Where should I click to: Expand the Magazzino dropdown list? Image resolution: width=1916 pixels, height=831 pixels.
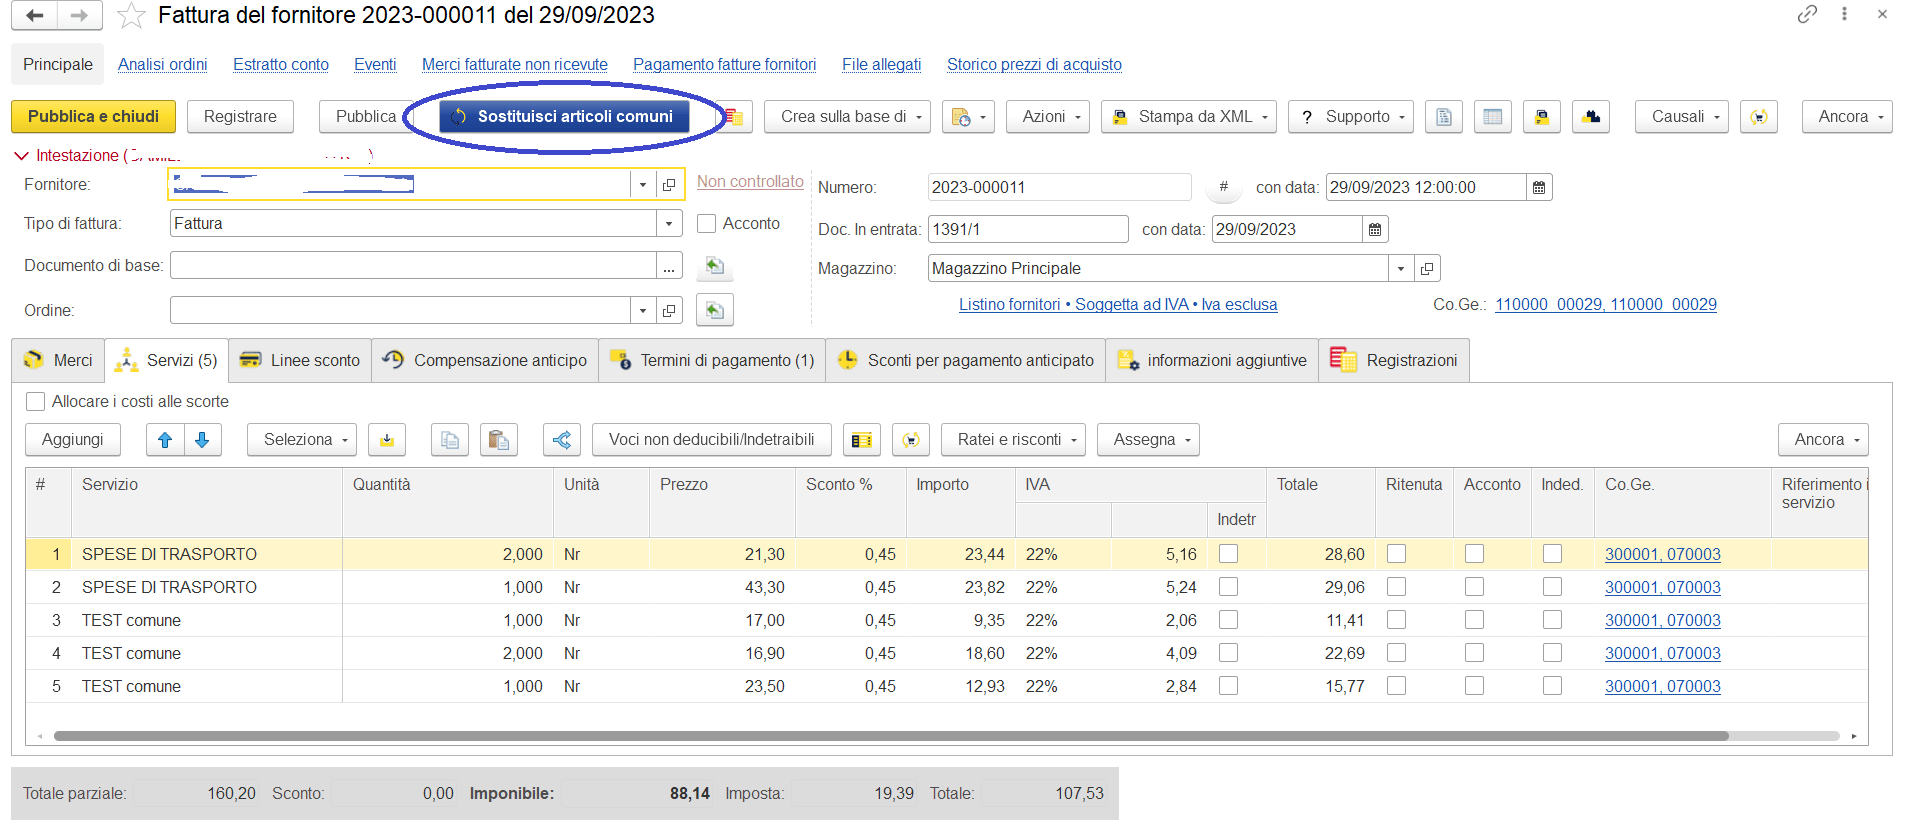tap(1401, 268)
